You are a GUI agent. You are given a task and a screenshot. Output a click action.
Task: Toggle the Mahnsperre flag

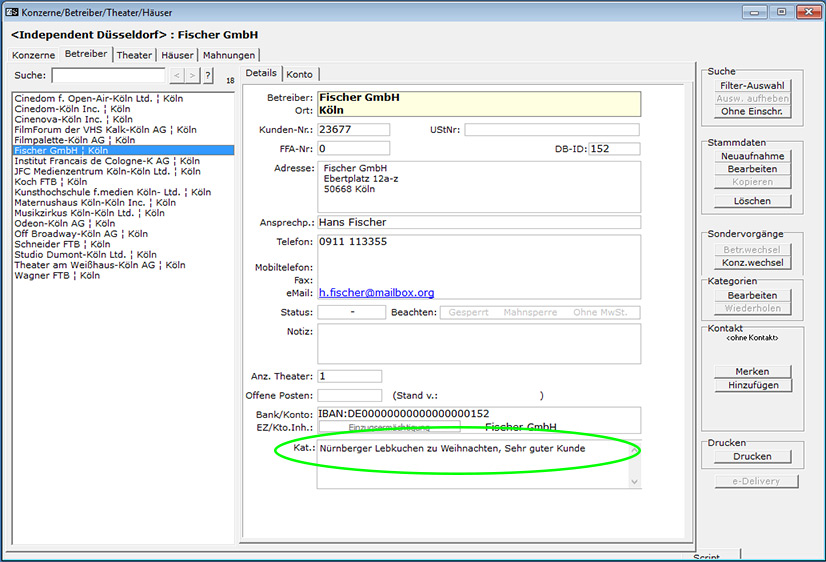coord(530,313)
